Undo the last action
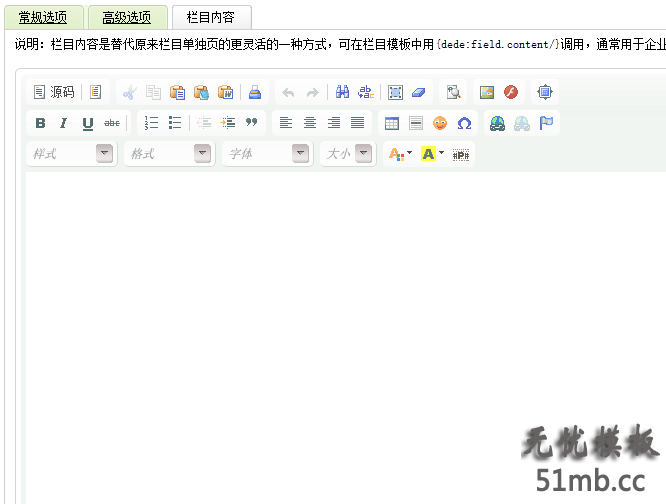Viewport: 666px width, 504px height. coord(288,92)
